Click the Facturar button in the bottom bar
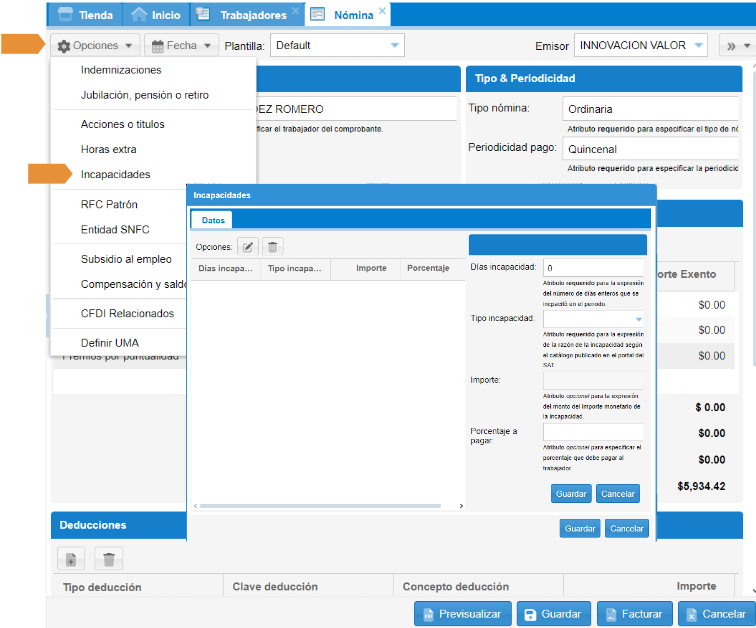 (634, 614)
